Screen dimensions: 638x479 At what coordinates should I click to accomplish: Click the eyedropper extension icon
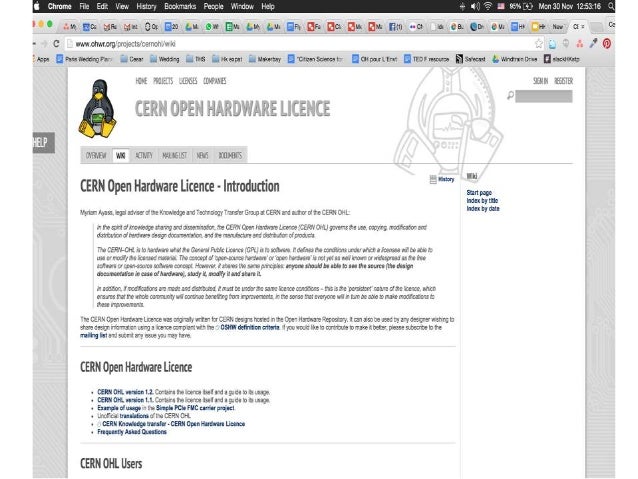click(593, 43)
